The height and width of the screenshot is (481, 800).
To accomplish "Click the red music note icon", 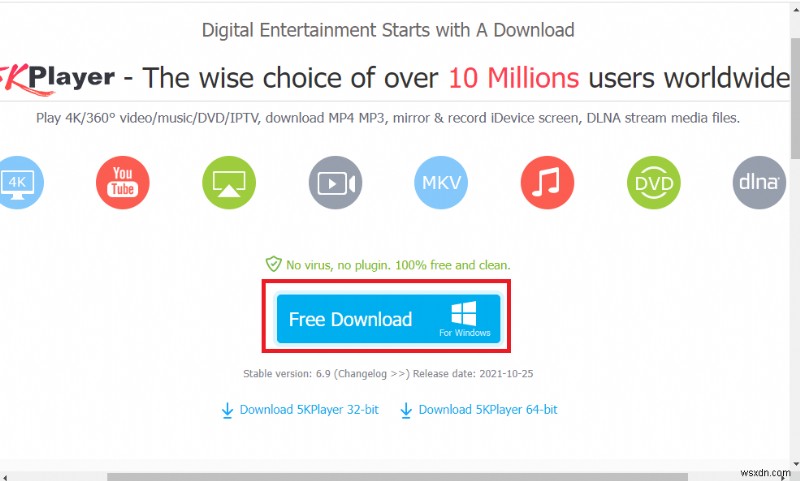I will (x=547, y=183).
